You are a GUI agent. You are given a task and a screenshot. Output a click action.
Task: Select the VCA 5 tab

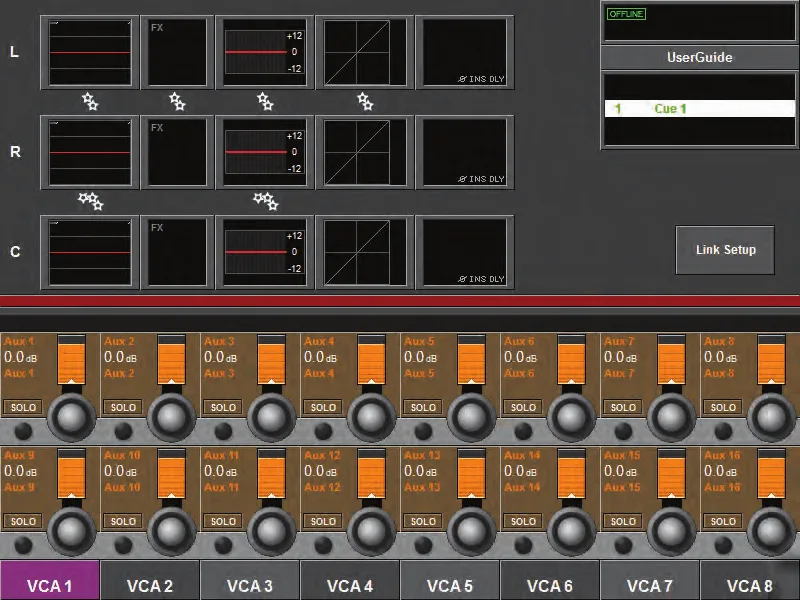[449, 581]
